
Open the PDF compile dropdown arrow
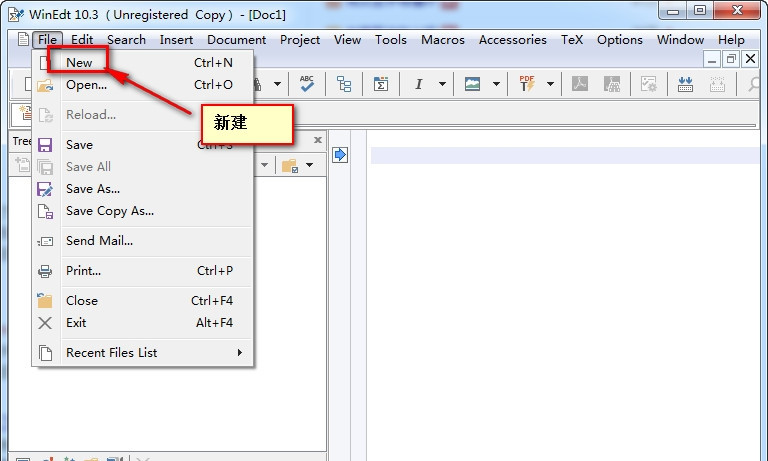point(550,84)
